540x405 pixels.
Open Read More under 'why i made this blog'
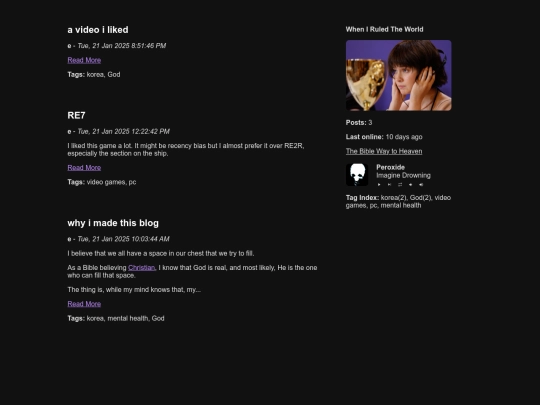(84, 304)
